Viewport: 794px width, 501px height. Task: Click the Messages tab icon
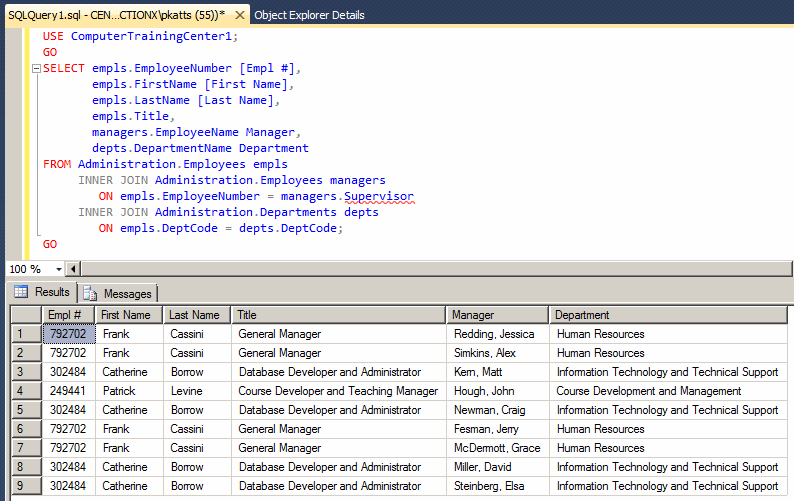point(90,293)
